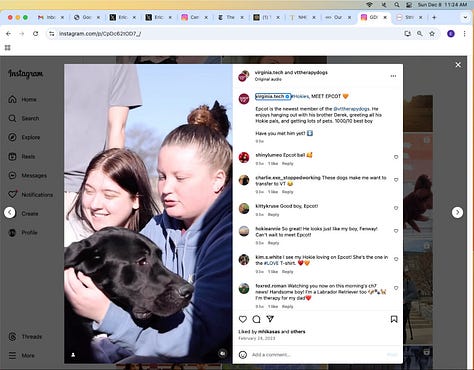Open Spotlight search in menu bar
Screen dimensions: 474x370
(397, 5)
